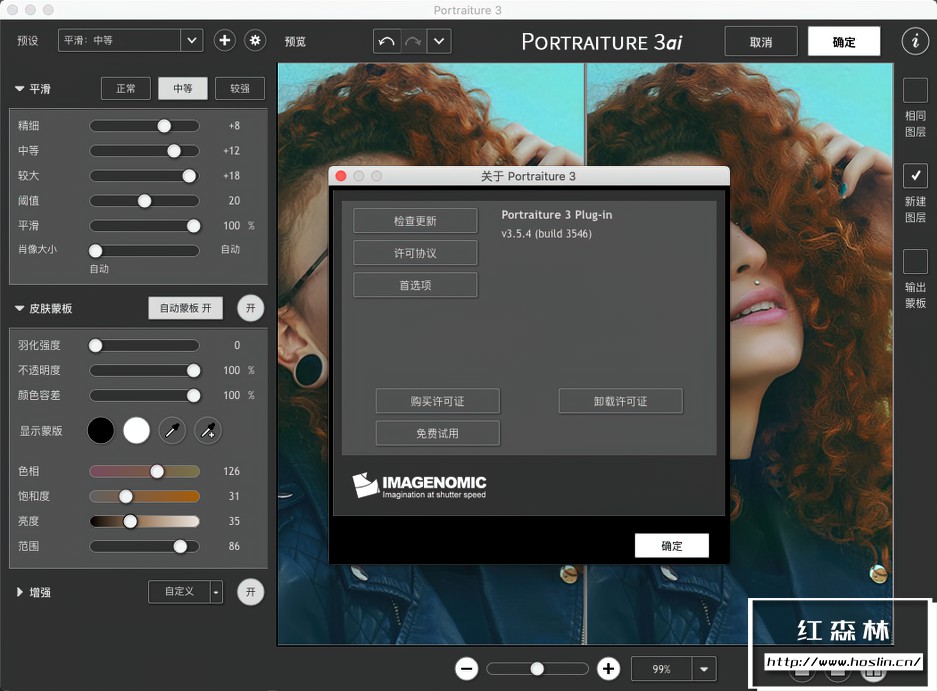Click the redo arrow icon
Screen dimensions: 937x691
413,41
